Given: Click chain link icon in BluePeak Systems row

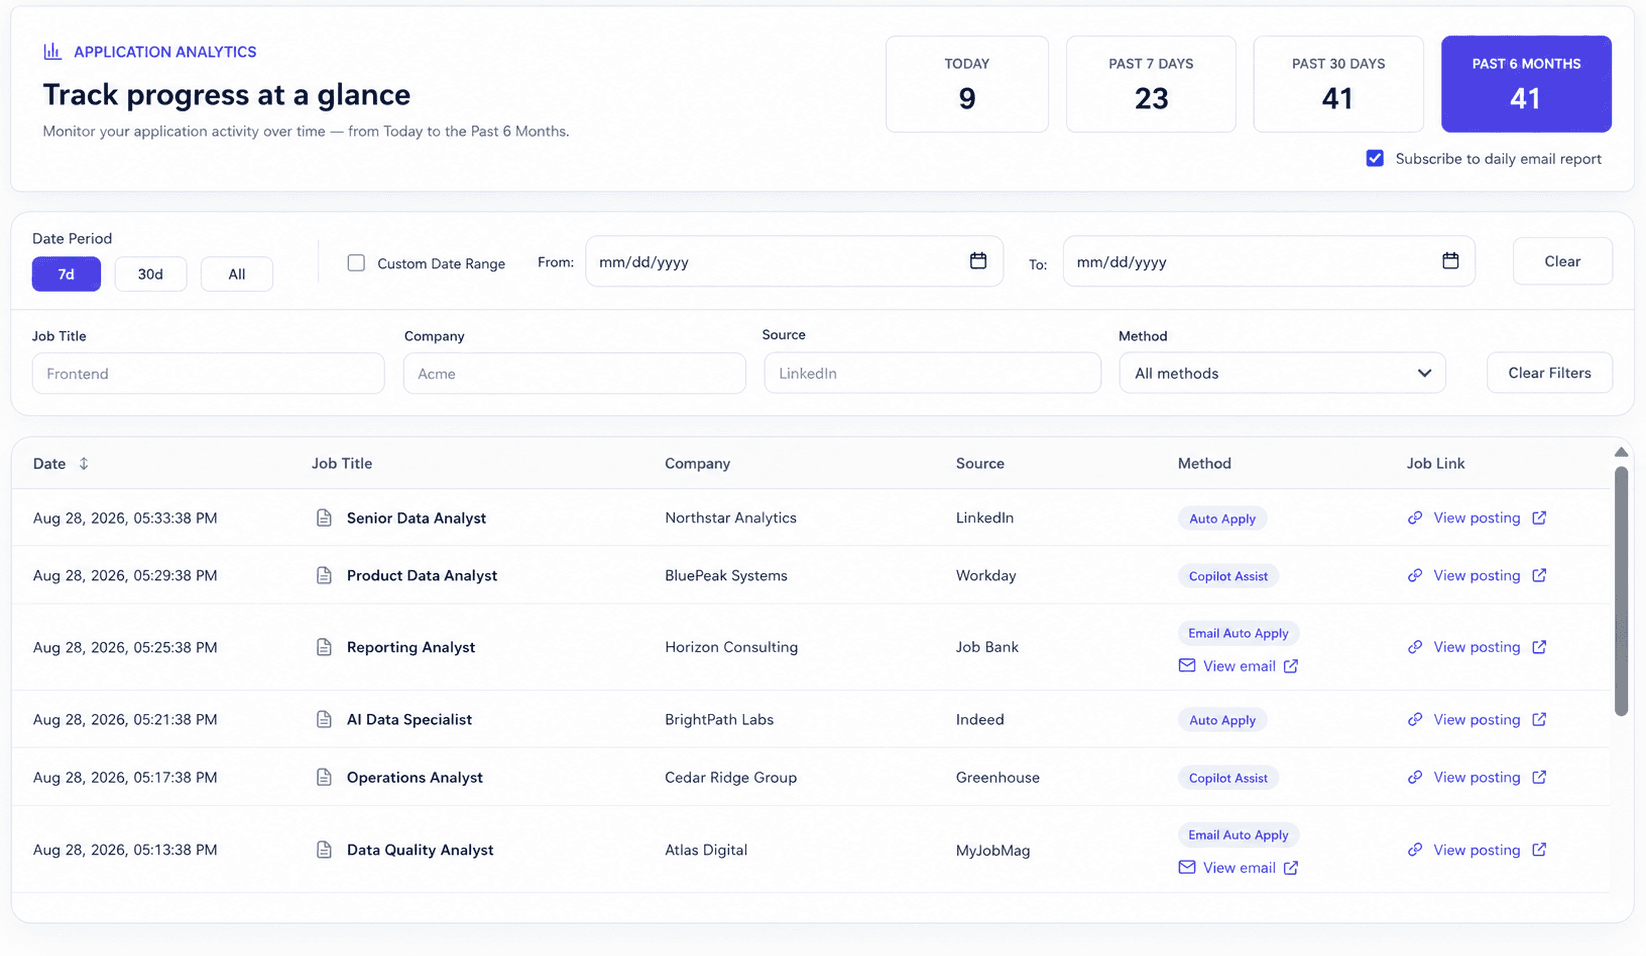Looking at the screenshot, I should (1415, 575).
